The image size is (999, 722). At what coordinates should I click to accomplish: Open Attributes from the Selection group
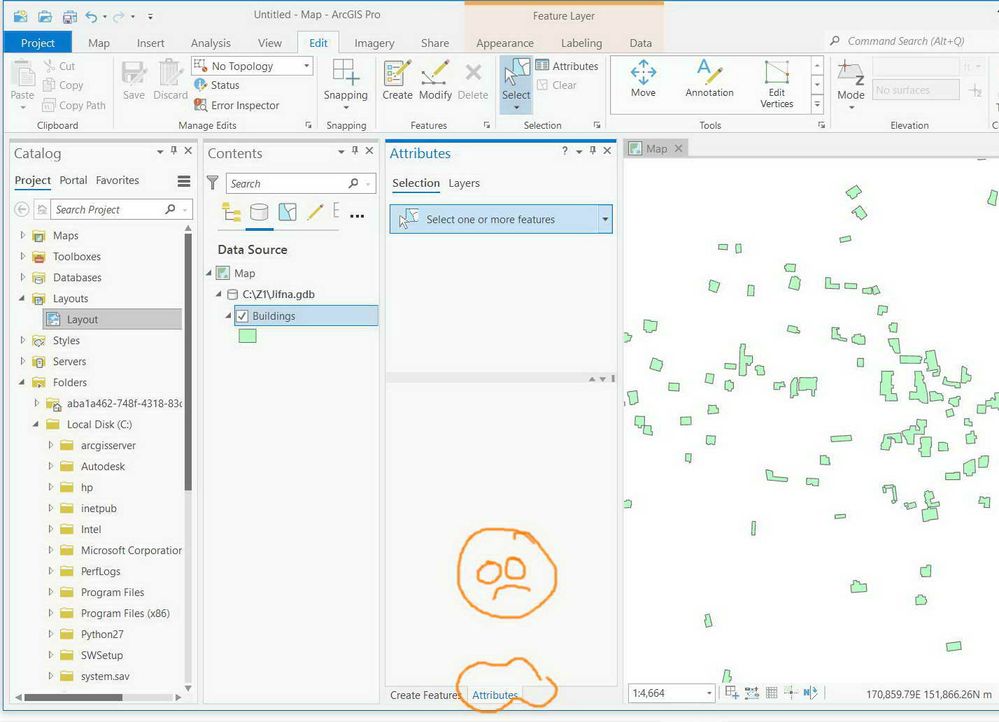[567, 66]
